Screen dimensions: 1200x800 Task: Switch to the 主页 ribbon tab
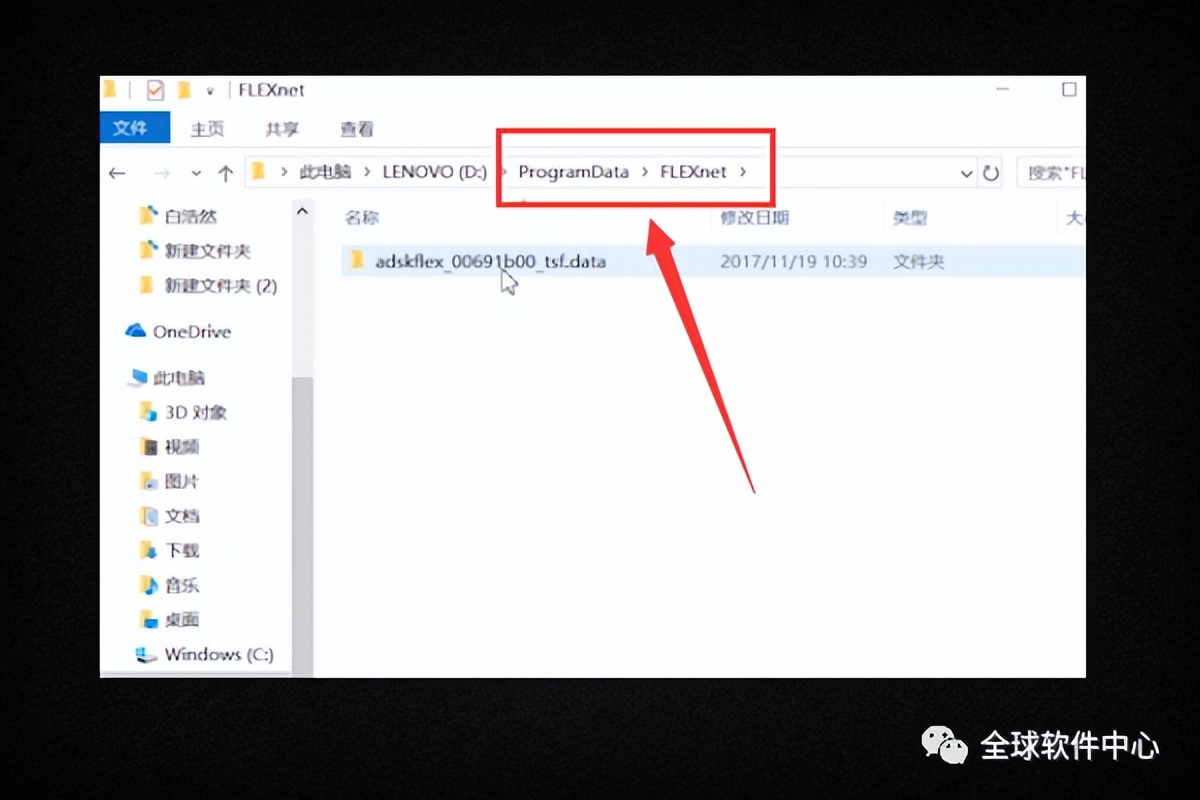point(207,129)
